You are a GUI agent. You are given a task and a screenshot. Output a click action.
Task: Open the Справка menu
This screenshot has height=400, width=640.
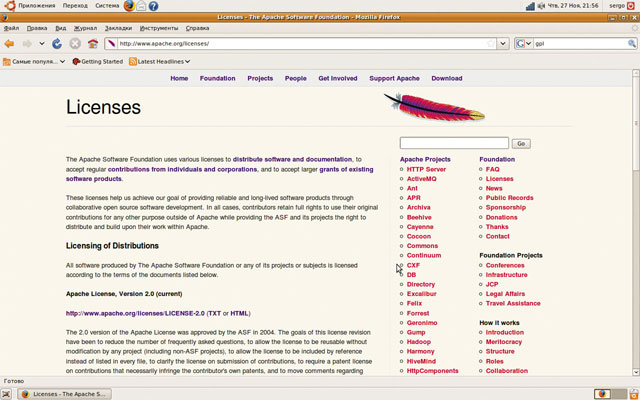click(x=198, y=28)
